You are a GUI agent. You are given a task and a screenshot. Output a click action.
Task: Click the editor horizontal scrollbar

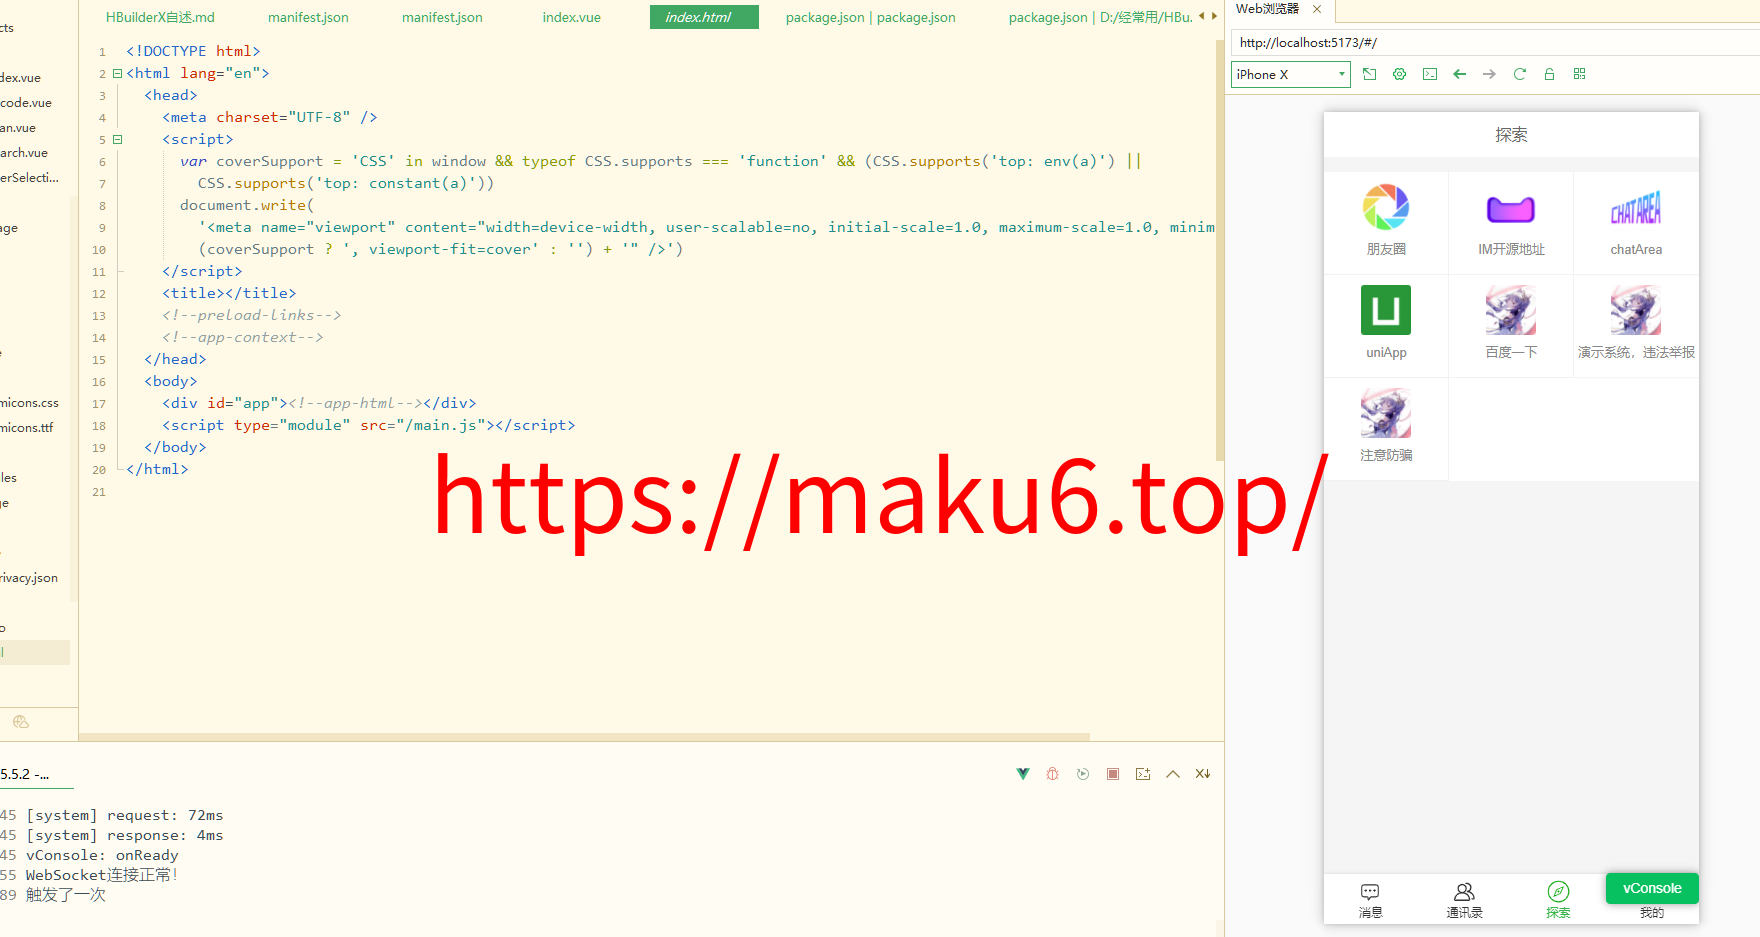(x=584, y=737)
